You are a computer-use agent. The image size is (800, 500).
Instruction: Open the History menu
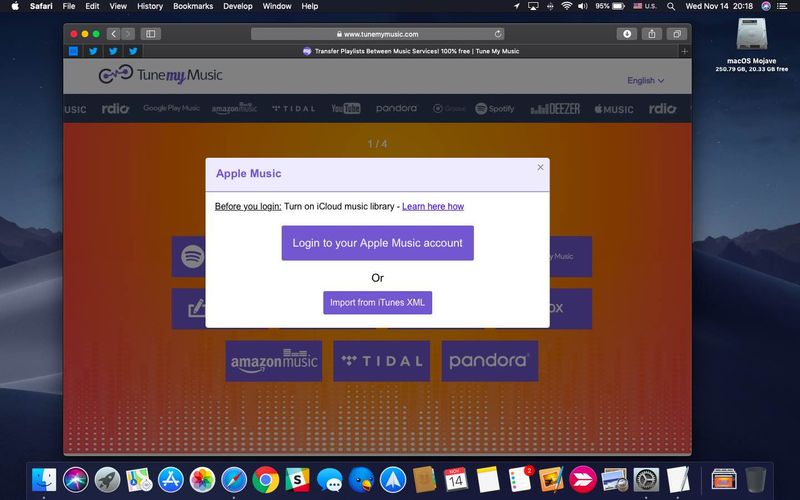point(150,6)
